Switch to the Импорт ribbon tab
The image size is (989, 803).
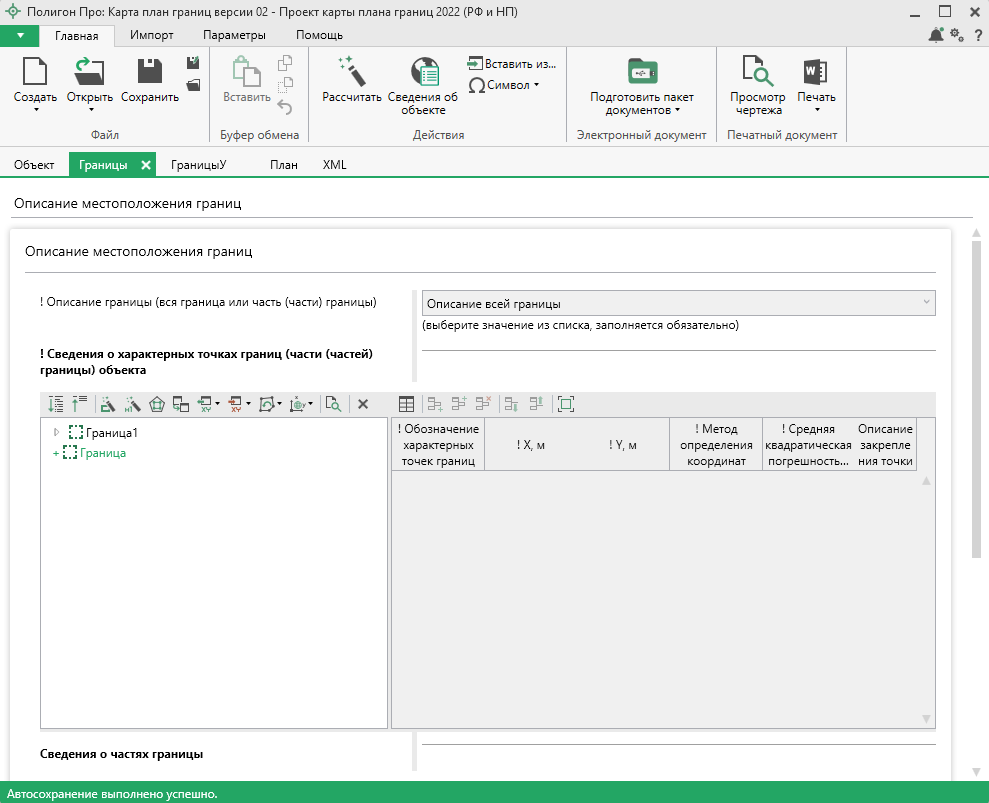pos(152,35)
